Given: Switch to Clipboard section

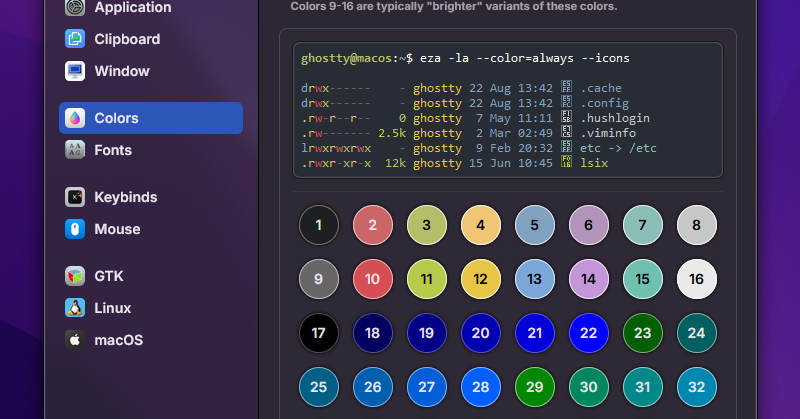Looking at the screenshot, I should tap(127, 39).
